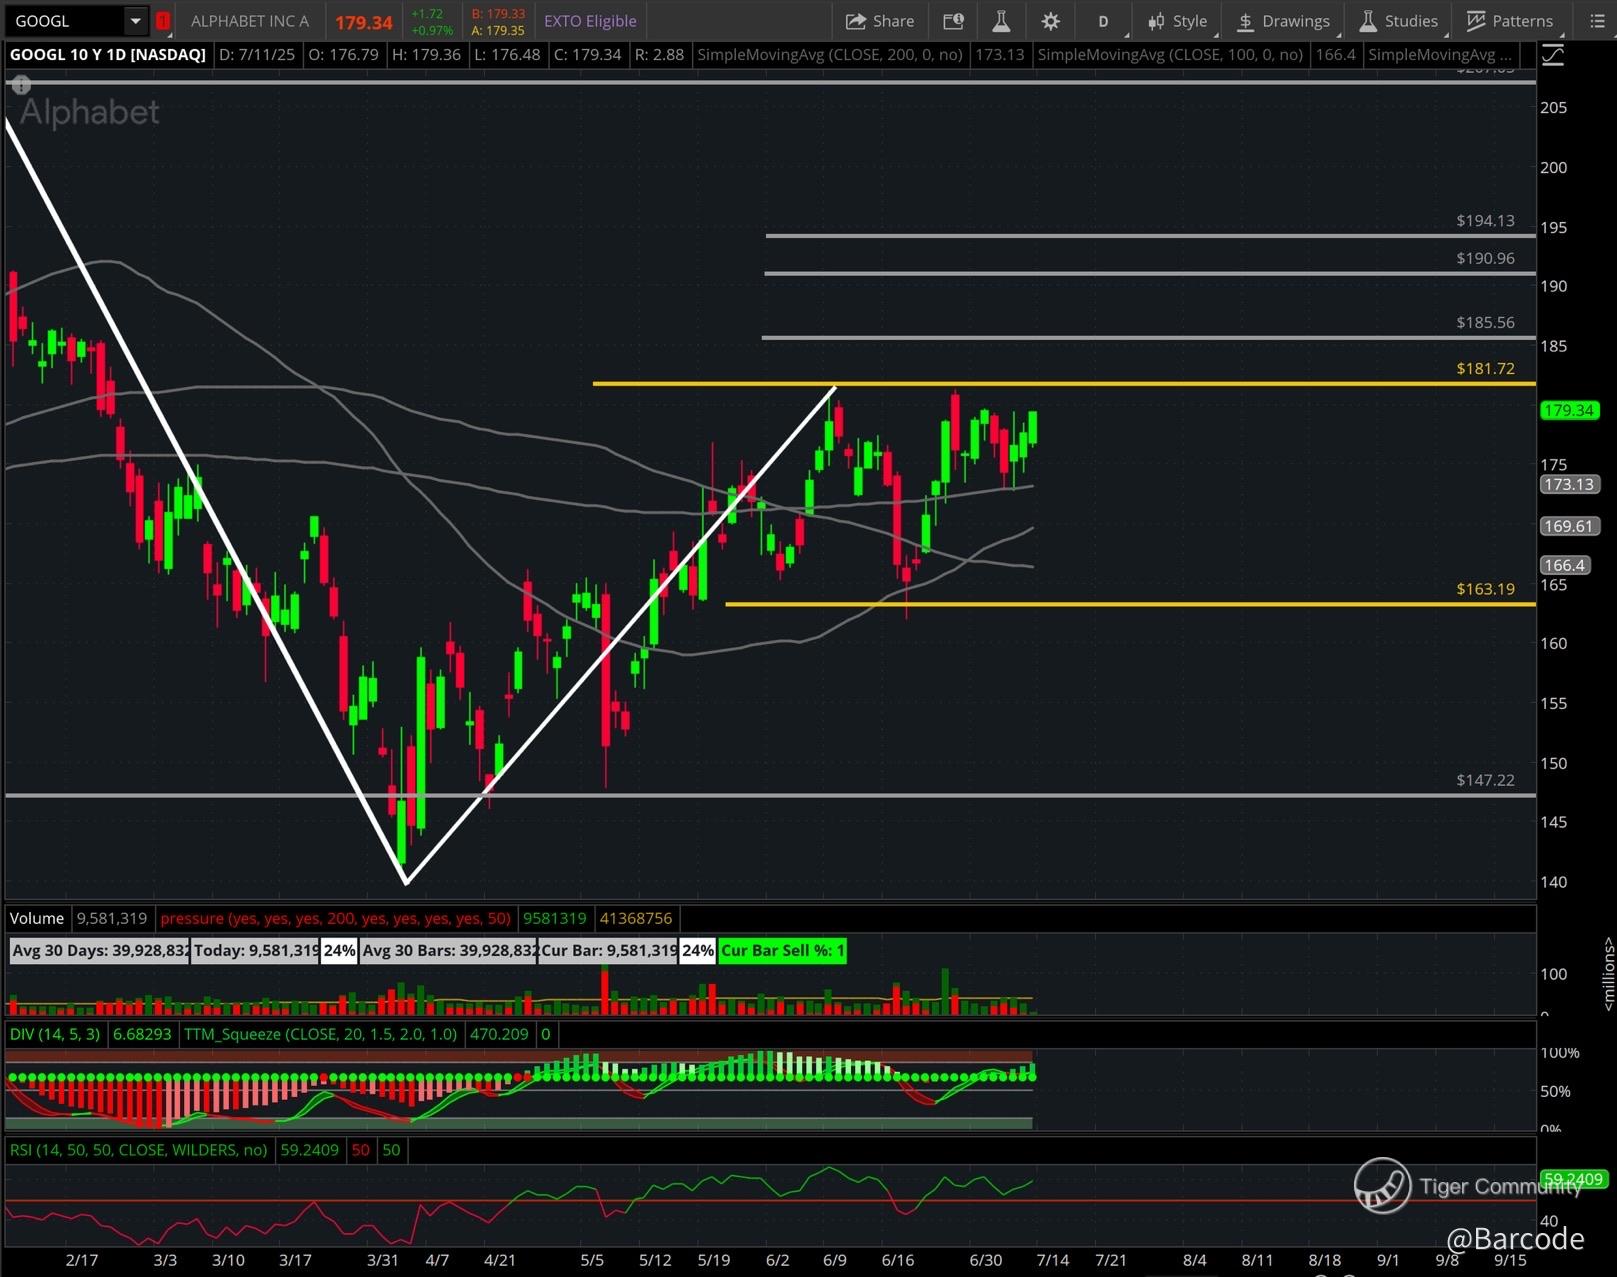Select the TTM_Squeeze study label
Image resolution: width=1617 pixels, height=1277 pixels.
pyautogui.click(x=320, y=1034)
